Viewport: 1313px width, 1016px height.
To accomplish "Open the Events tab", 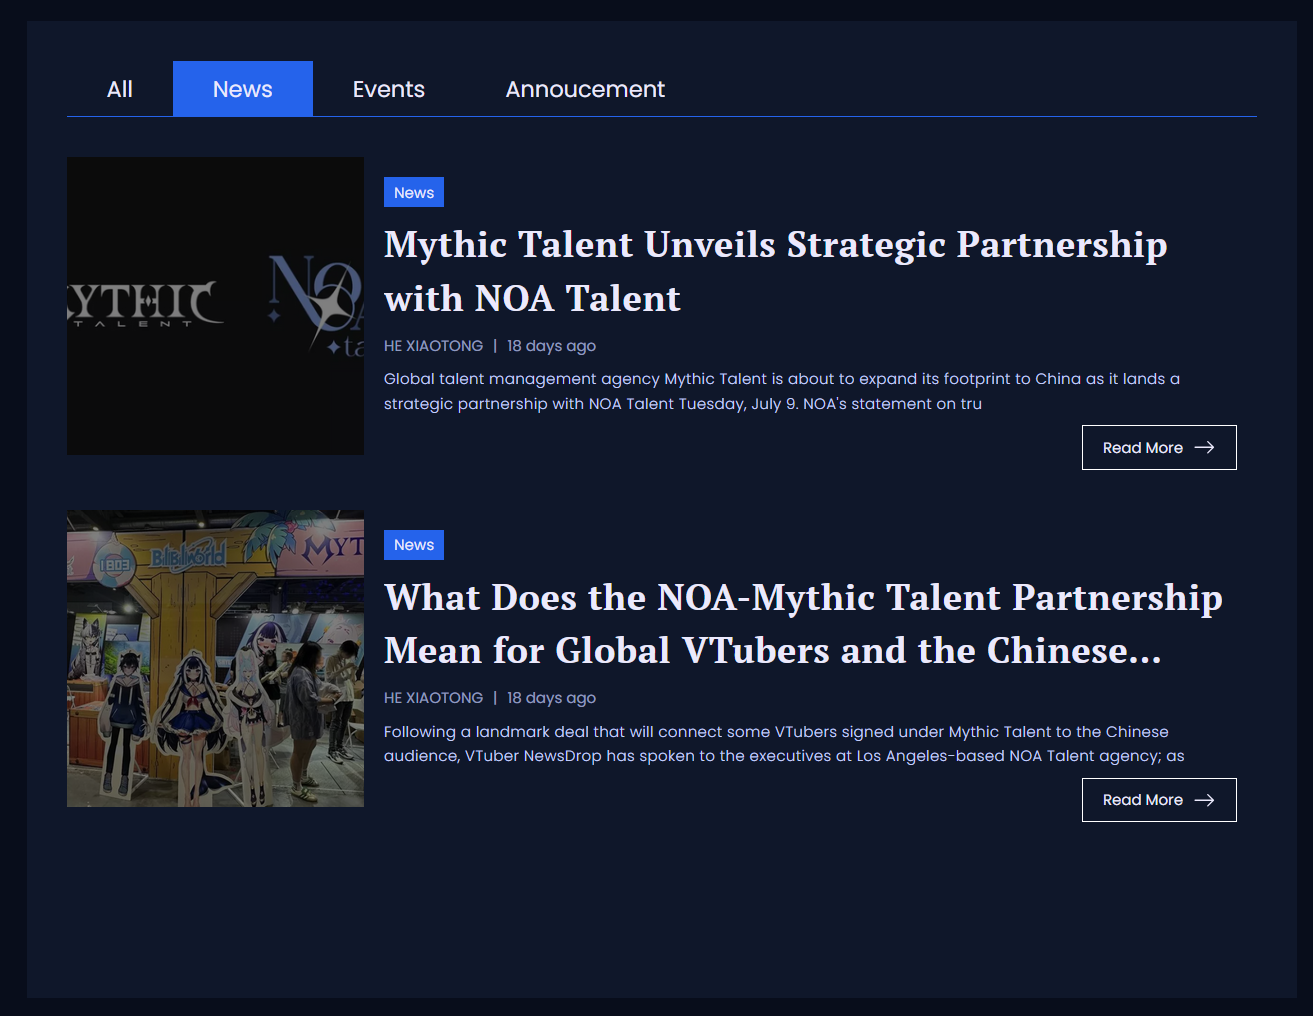I will 388,89.
